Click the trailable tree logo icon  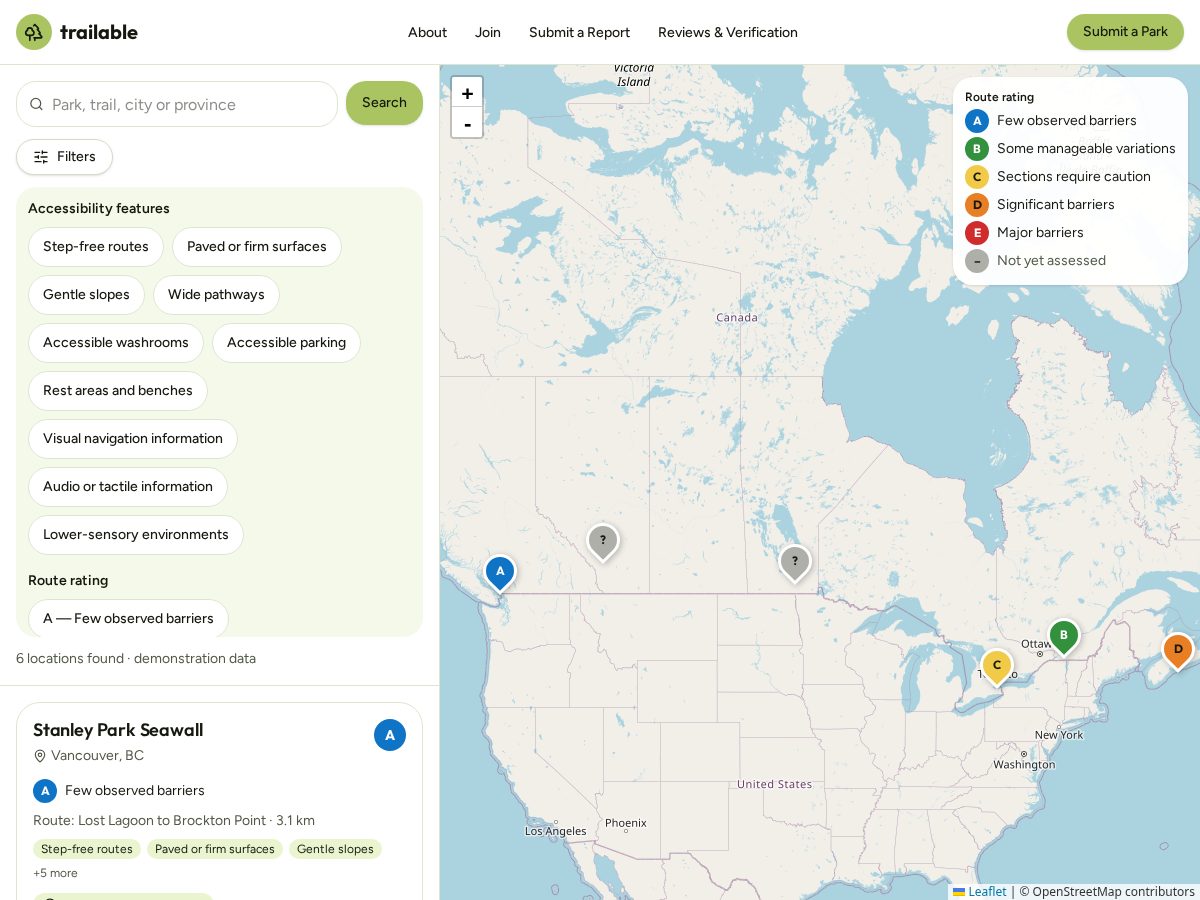(34, 32)
